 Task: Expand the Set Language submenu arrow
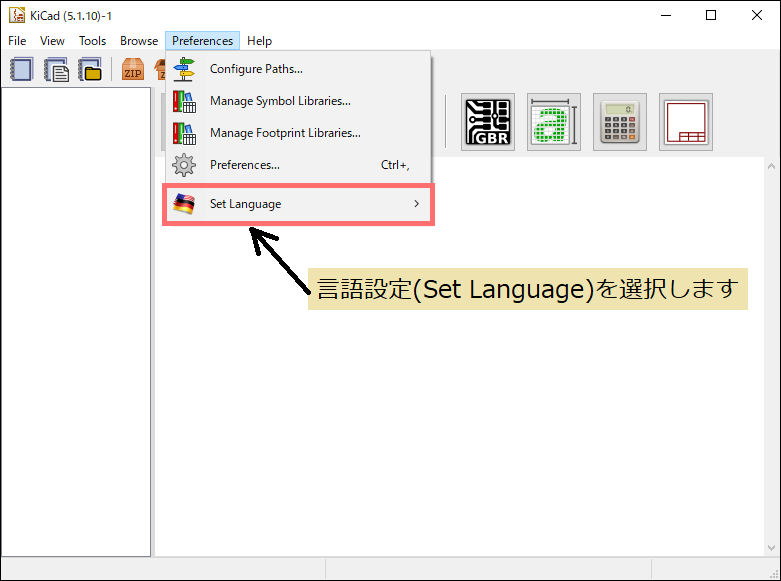(417, 204)
